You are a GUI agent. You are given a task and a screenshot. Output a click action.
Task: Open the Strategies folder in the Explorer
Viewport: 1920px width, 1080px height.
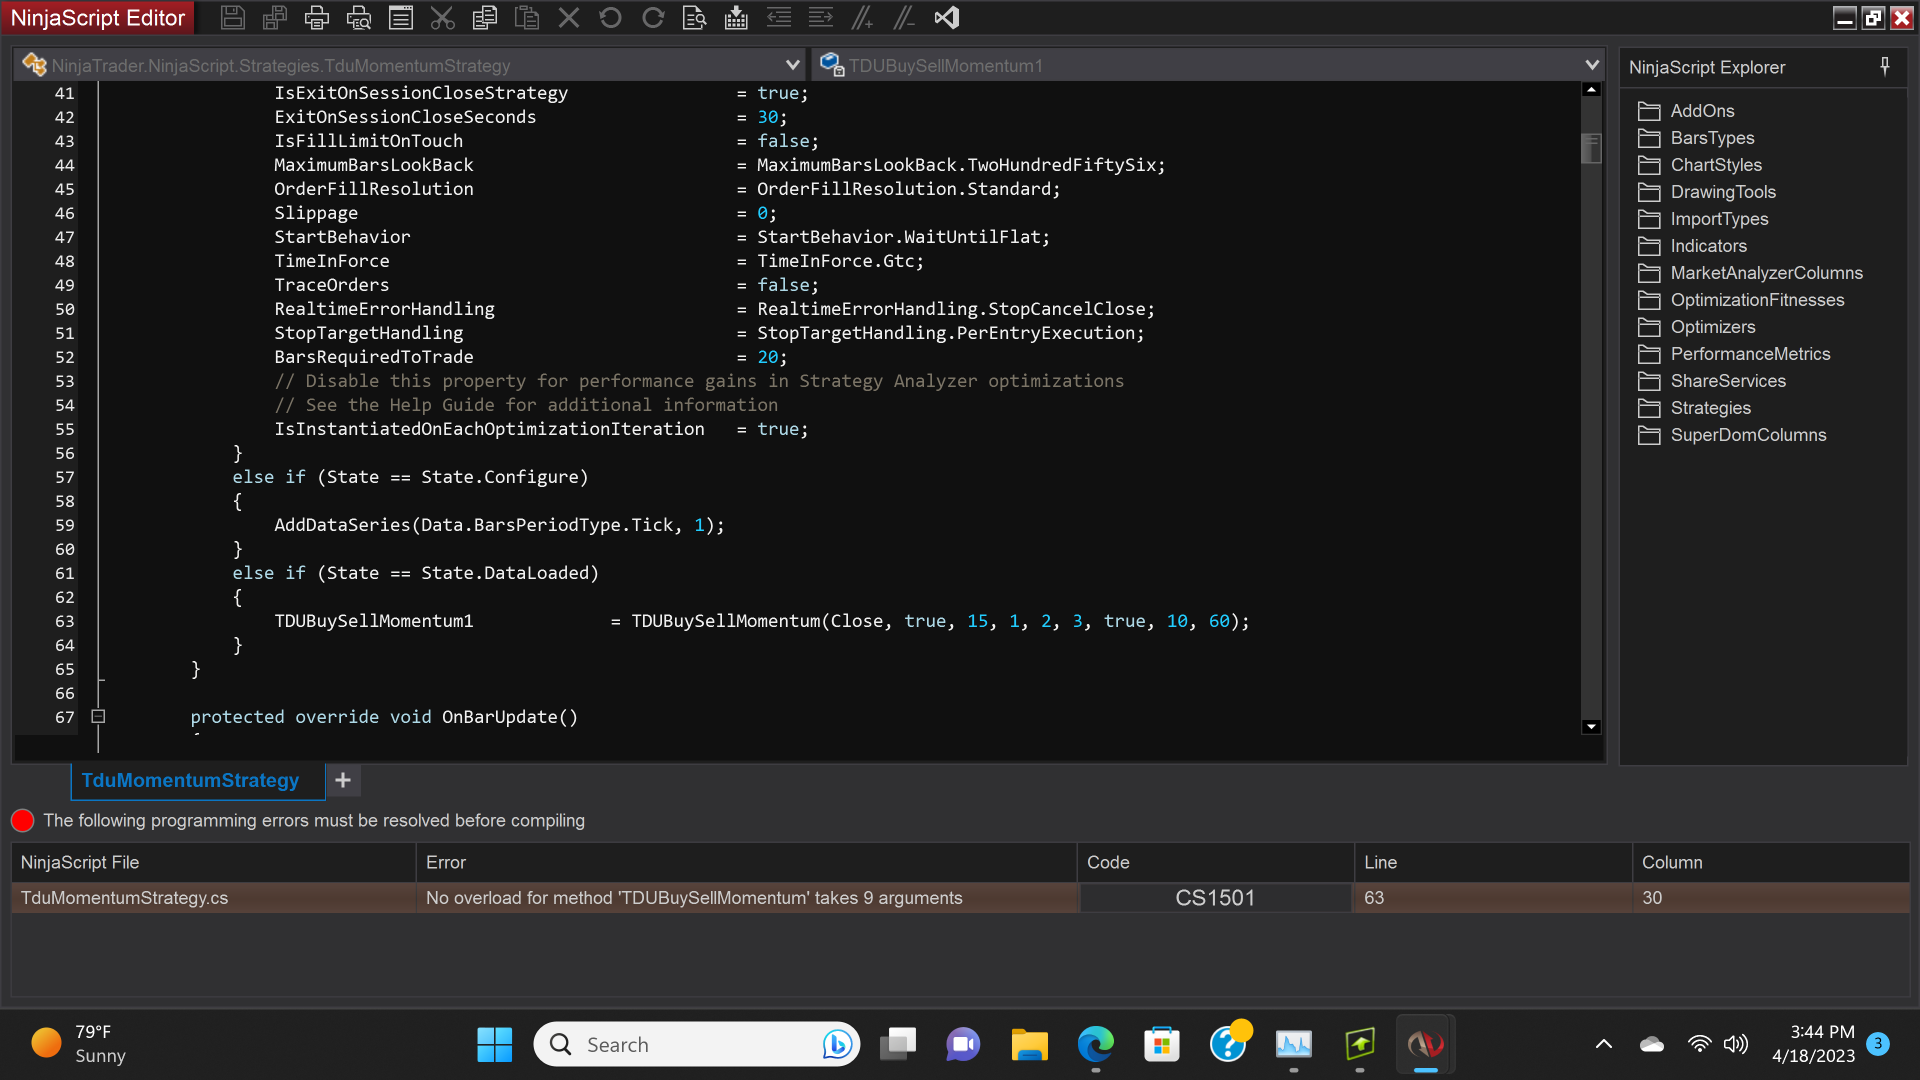1710,408
